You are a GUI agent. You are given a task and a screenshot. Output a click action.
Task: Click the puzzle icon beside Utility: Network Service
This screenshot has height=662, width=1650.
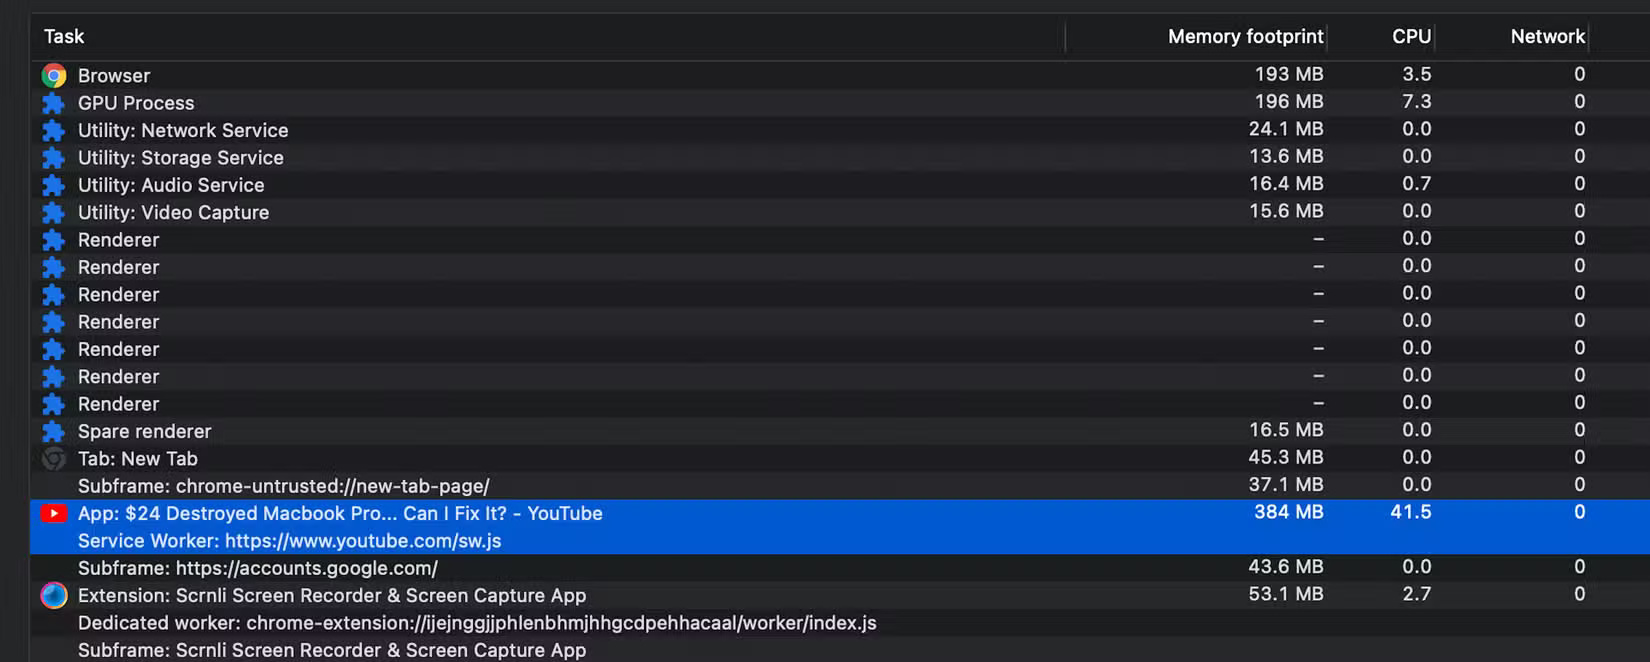(x=54, y=130)
